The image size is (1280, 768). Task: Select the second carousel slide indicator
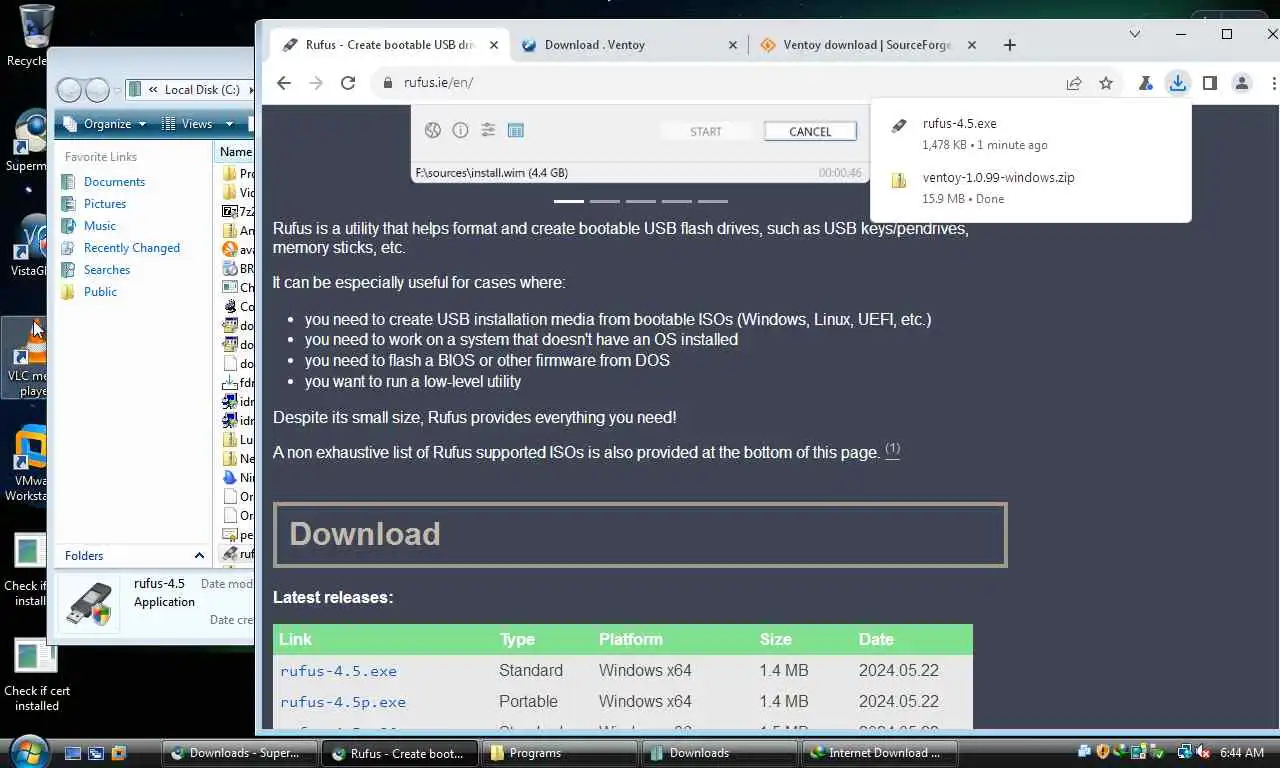click(605, 201)
